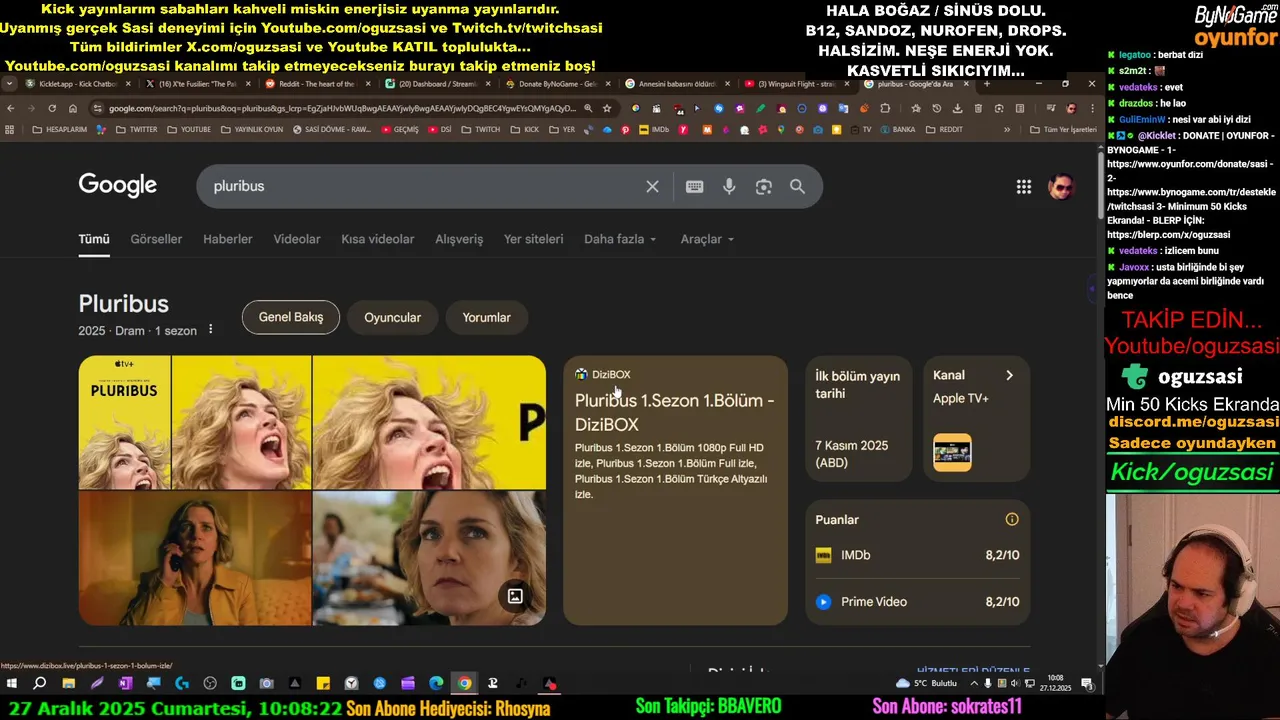Switch to Chrome in the taskbar

pyautogui.click(x=465, y=684)
